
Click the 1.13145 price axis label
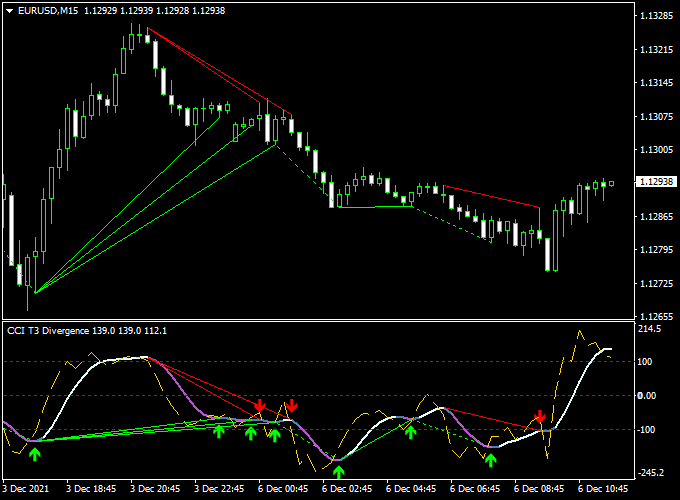pyautogui.click(x=656, y=83)
